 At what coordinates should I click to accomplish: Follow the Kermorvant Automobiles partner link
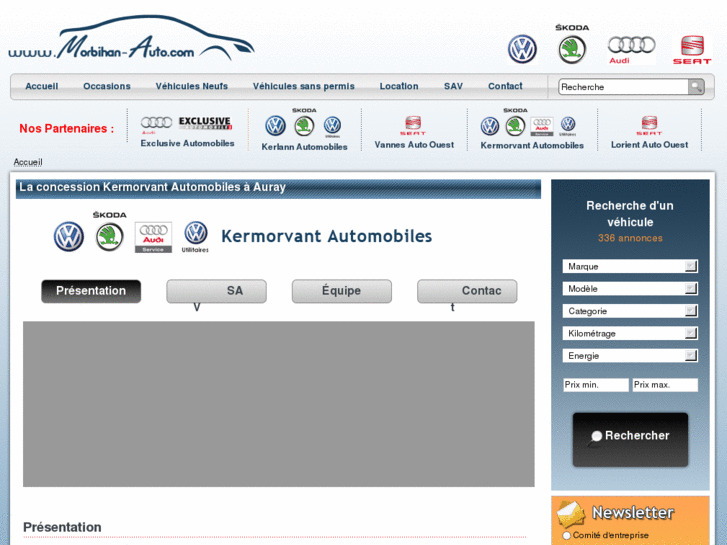532,145
